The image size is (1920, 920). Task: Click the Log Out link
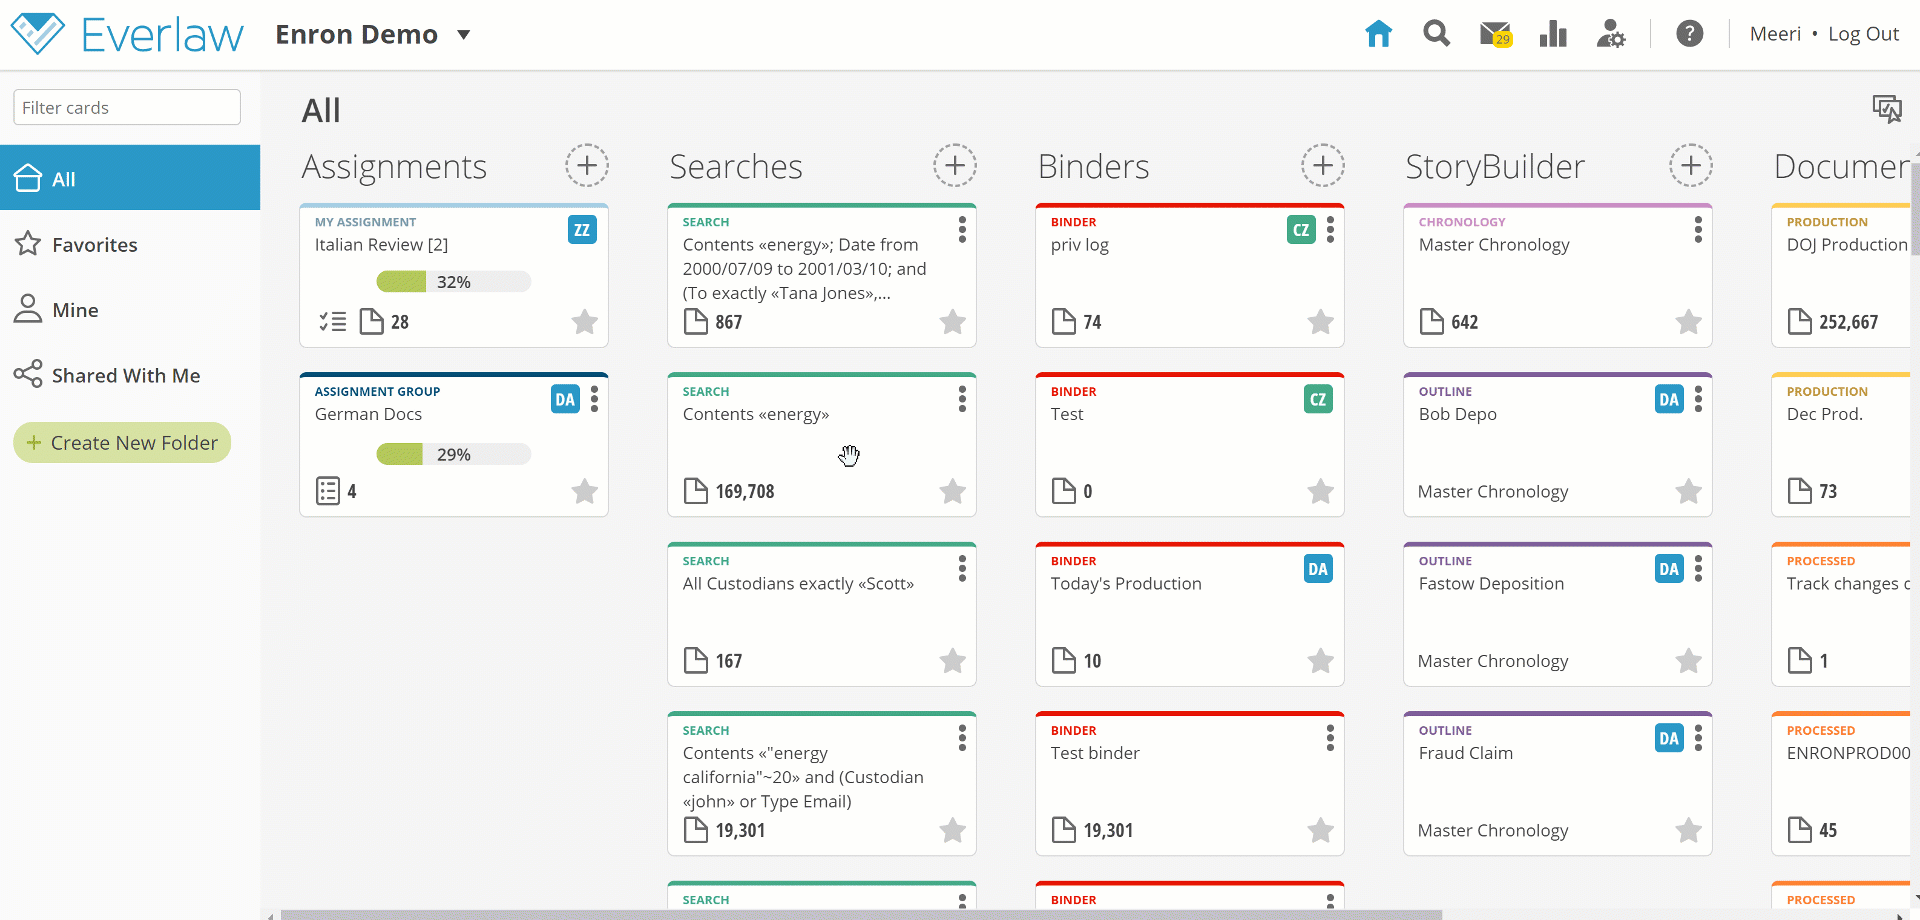pos(1863,34)
